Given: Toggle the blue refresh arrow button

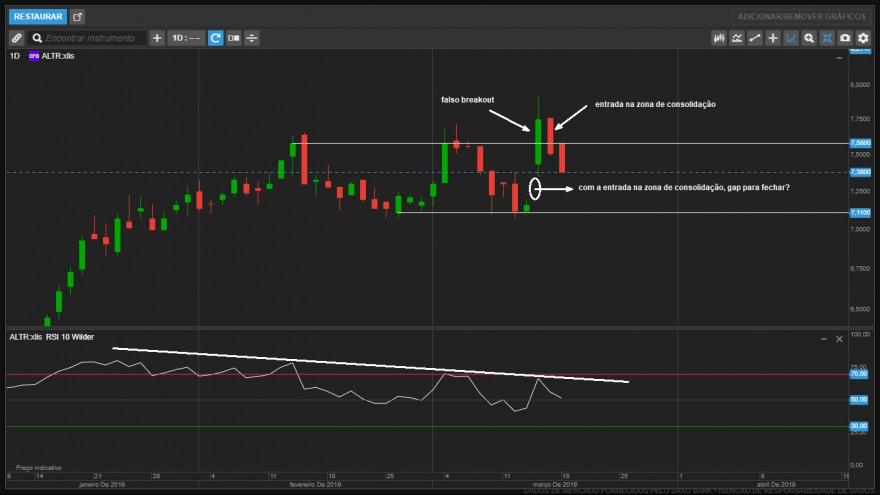Looking at the screenshot, I should 216,38.
